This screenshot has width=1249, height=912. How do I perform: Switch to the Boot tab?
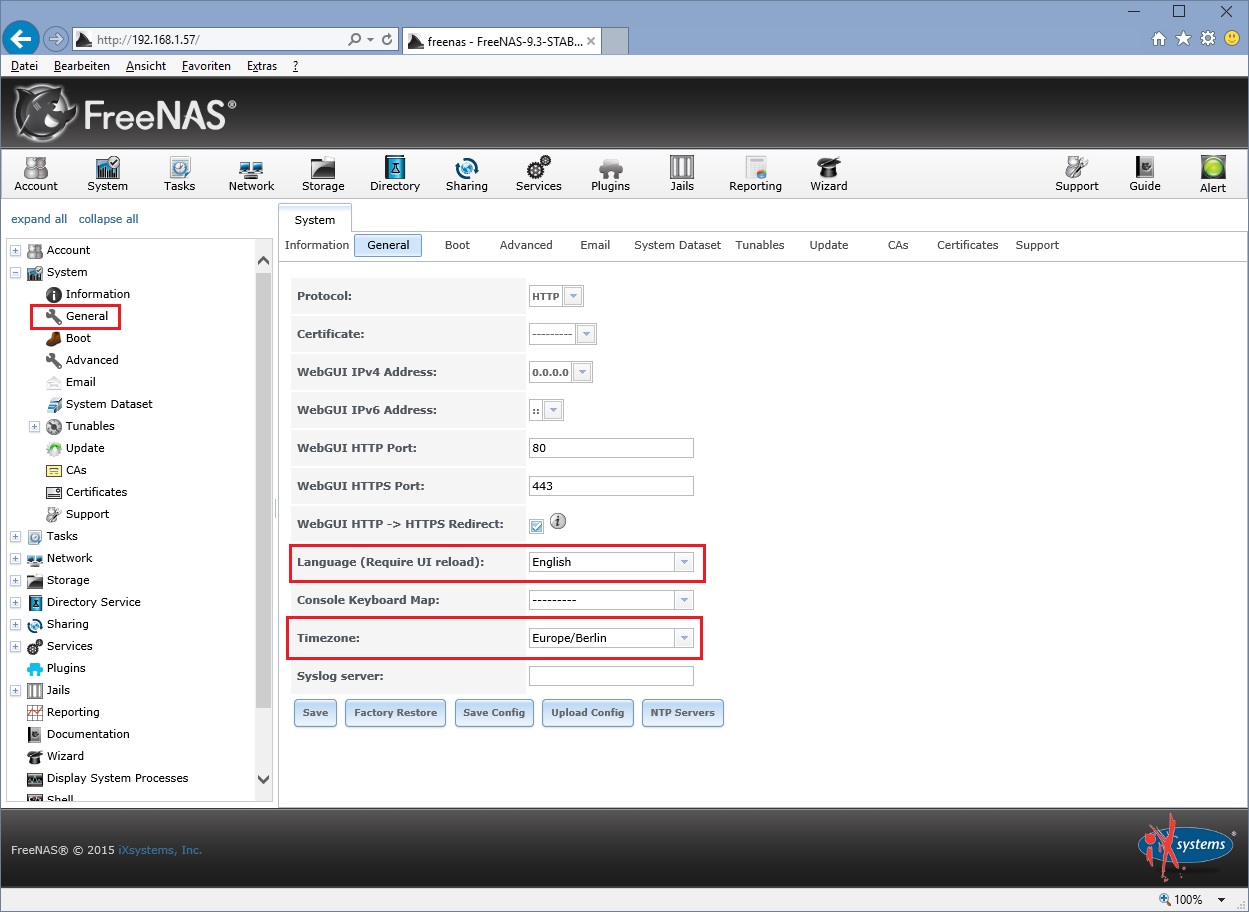pos(457,245)
